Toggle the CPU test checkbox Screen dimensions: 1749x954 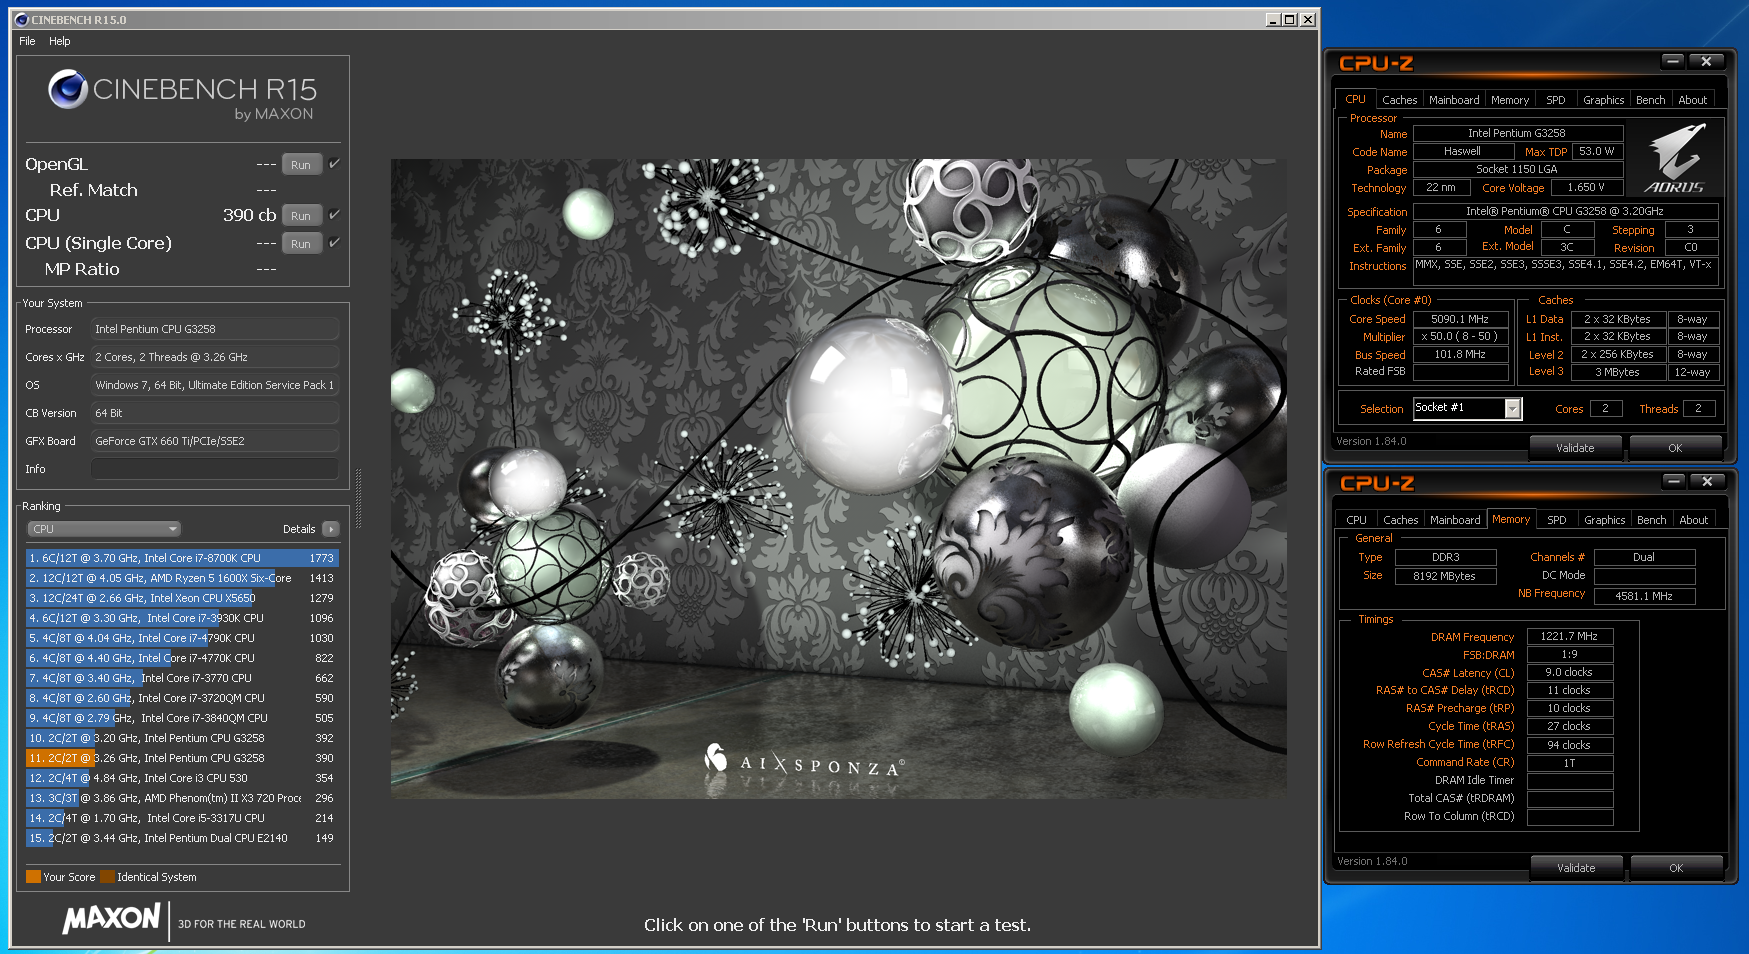[334, 214]
